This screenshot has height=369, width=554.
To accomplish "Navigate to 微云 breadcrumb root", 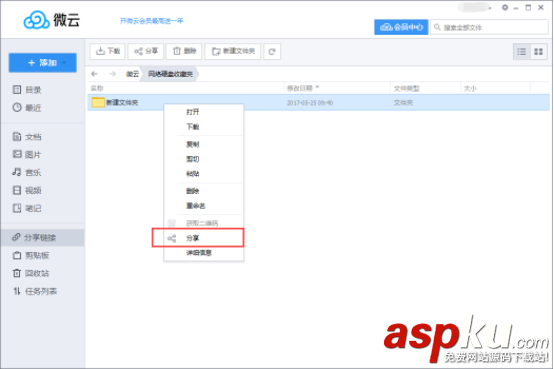I will (132, 74).
